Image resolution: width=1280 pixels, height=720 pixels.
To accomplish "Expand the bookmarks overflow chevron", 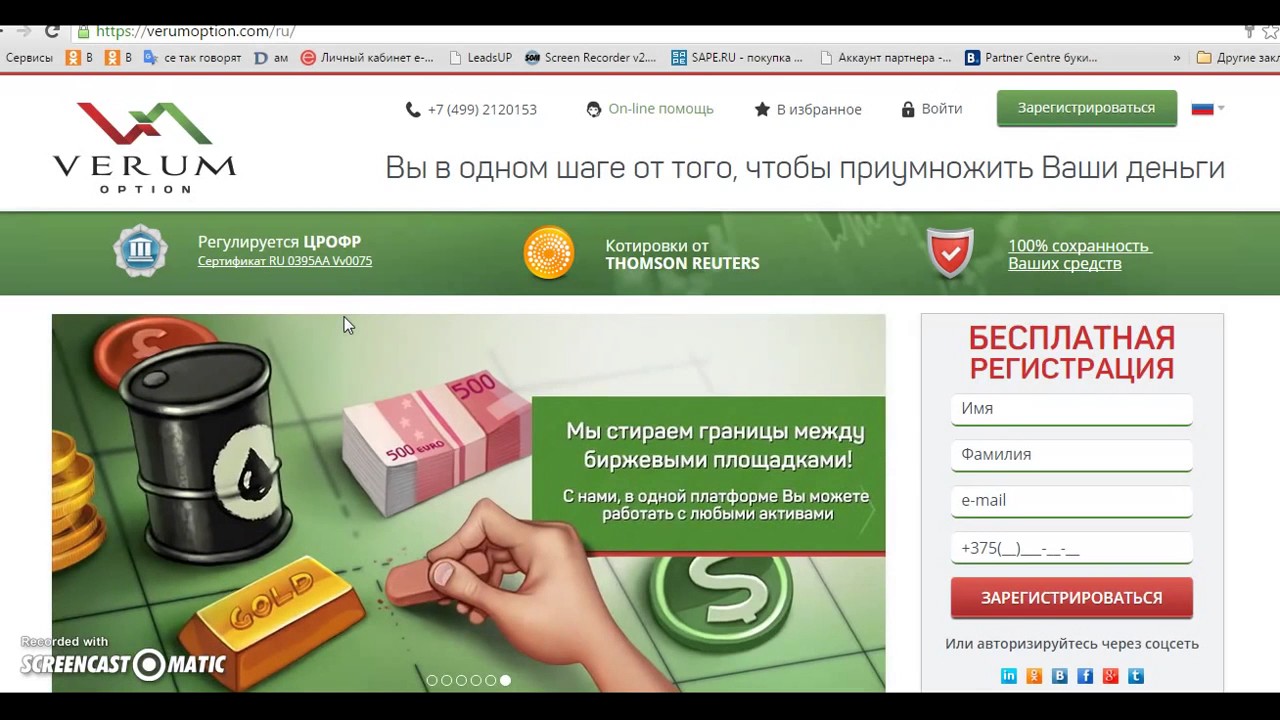I will pos(1177,58).
